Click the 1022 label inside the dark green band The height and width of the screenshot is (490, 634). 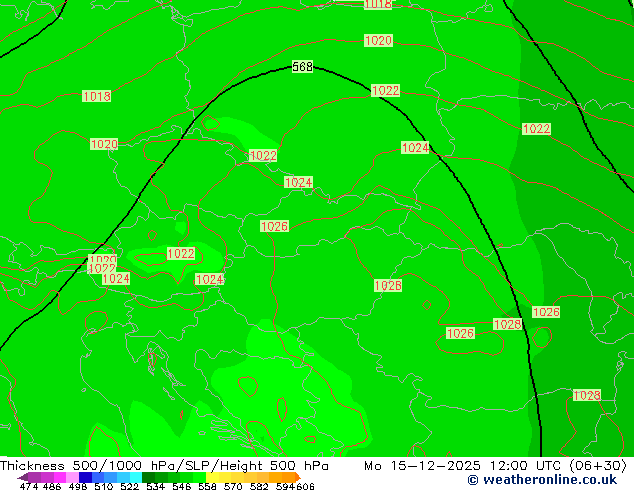pyautogui.click(x=536, y=129)
